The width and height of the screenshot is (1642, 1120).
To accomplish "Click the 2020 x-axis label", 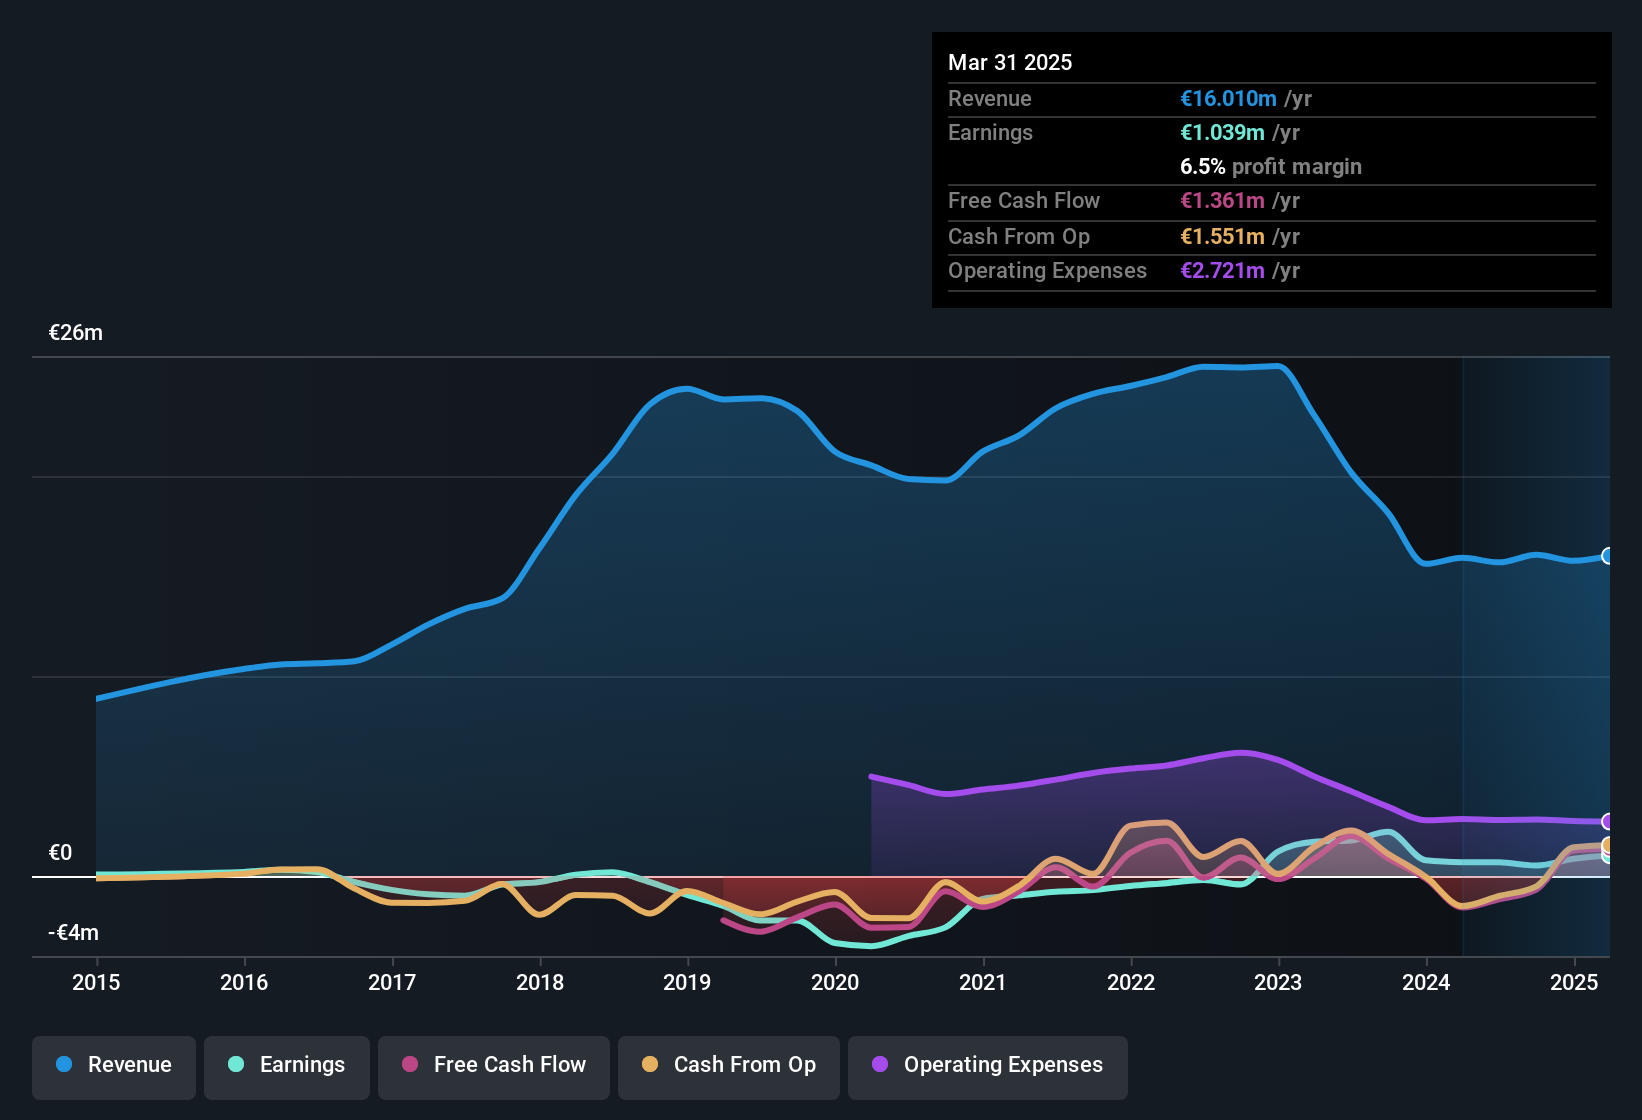I will point(835,982).
